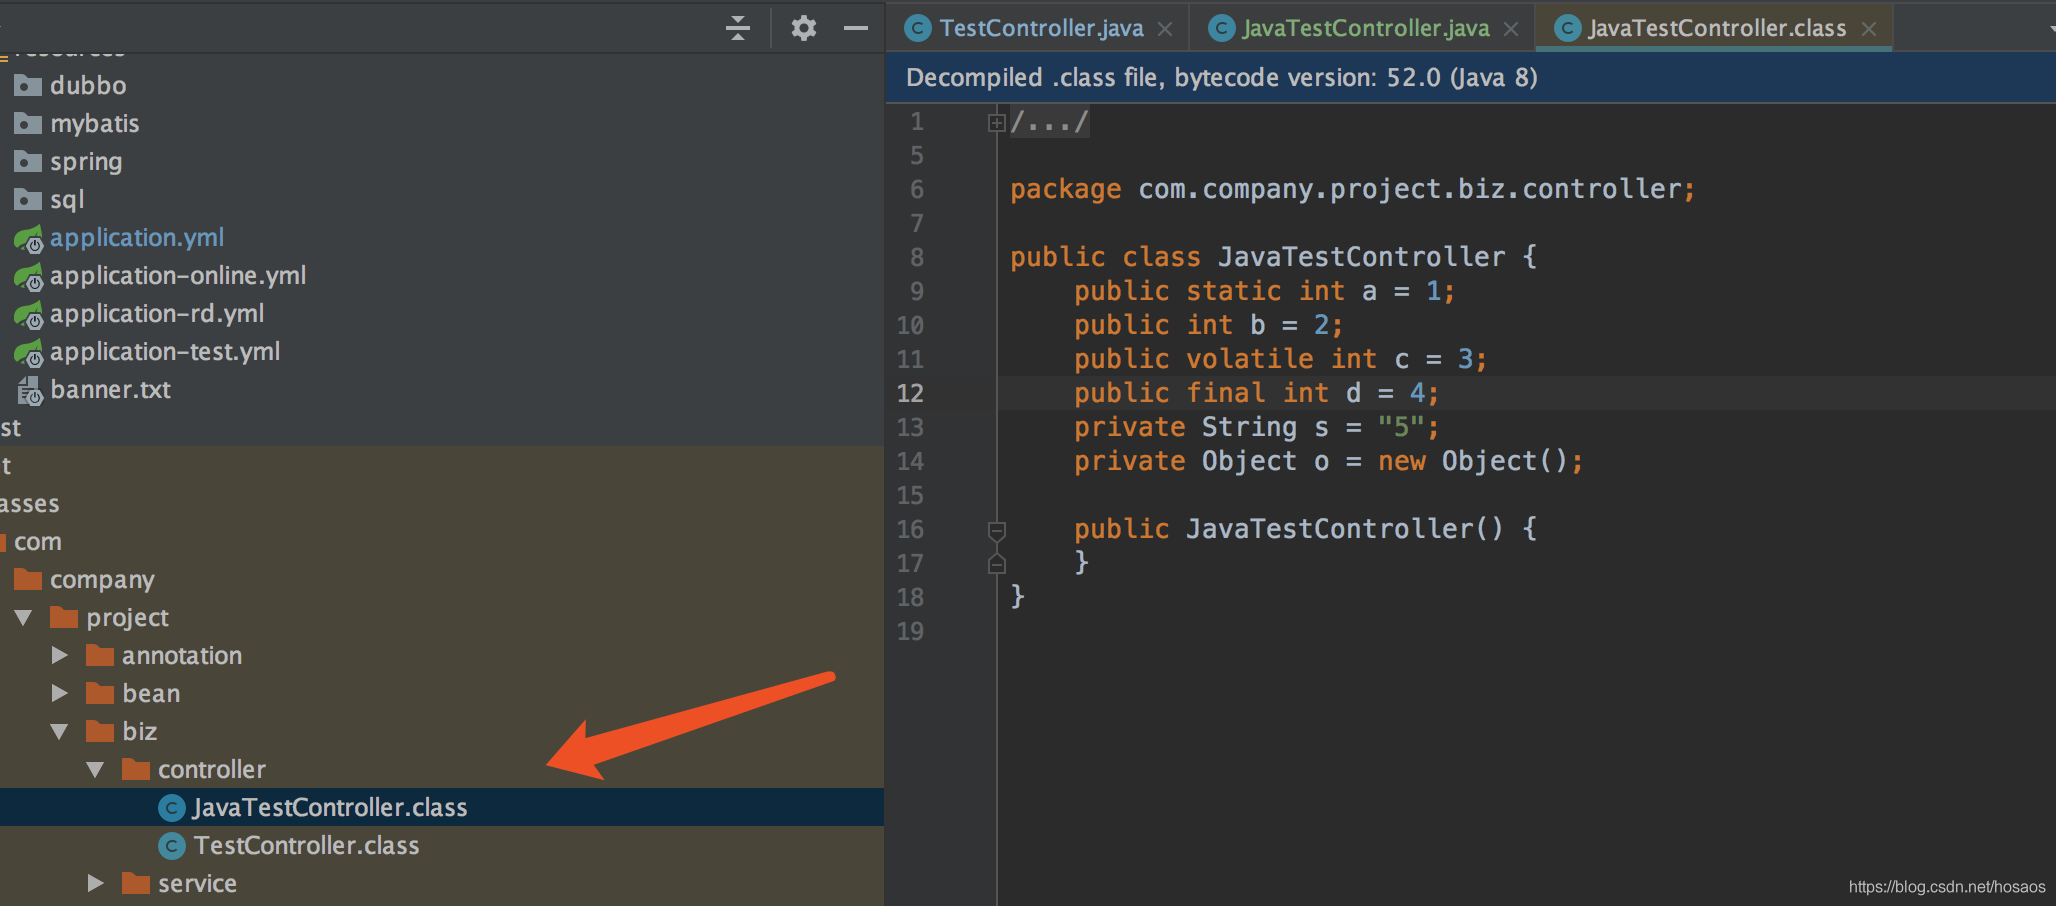Select JavaTestController.class in the tree
This screenshot has height=906, width=2056.
coord(329,808)
